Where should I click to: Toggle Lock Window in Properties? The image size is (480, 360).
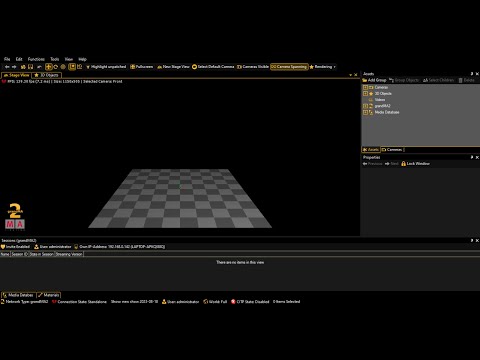tap(415, 164)
